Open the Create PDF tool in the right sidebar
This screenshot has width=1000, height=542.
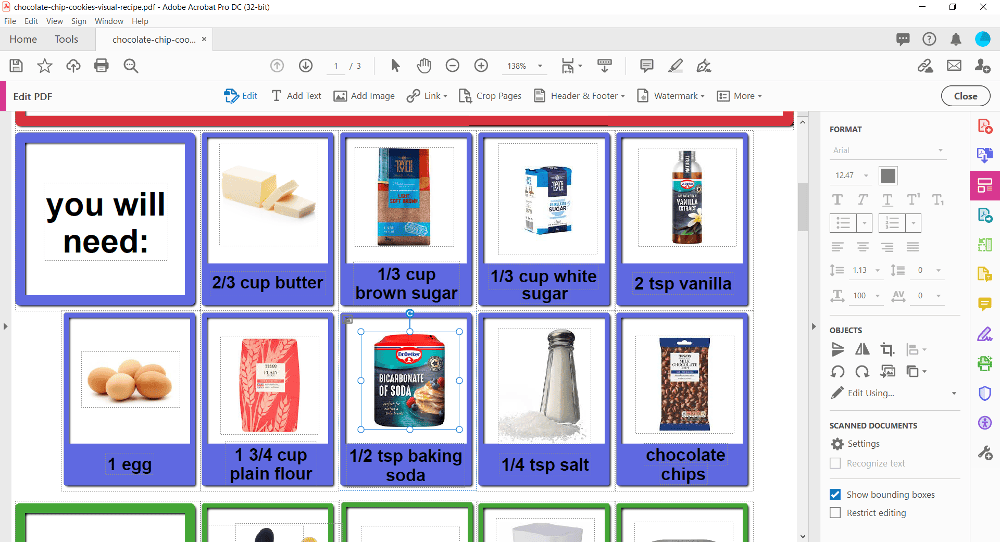pos(985,126)
